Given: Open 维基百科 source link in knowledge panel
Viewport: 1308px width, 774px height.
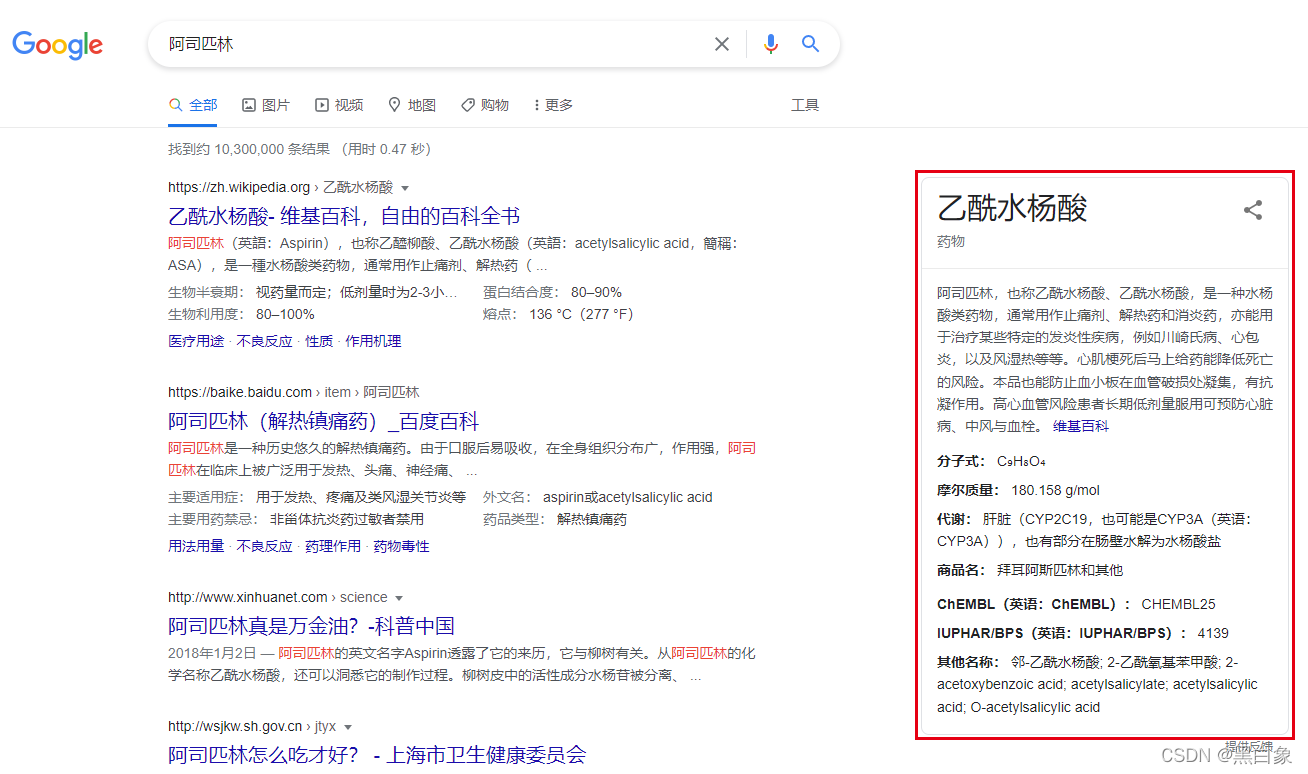Looking at the screenshot, I should 1081,426.
